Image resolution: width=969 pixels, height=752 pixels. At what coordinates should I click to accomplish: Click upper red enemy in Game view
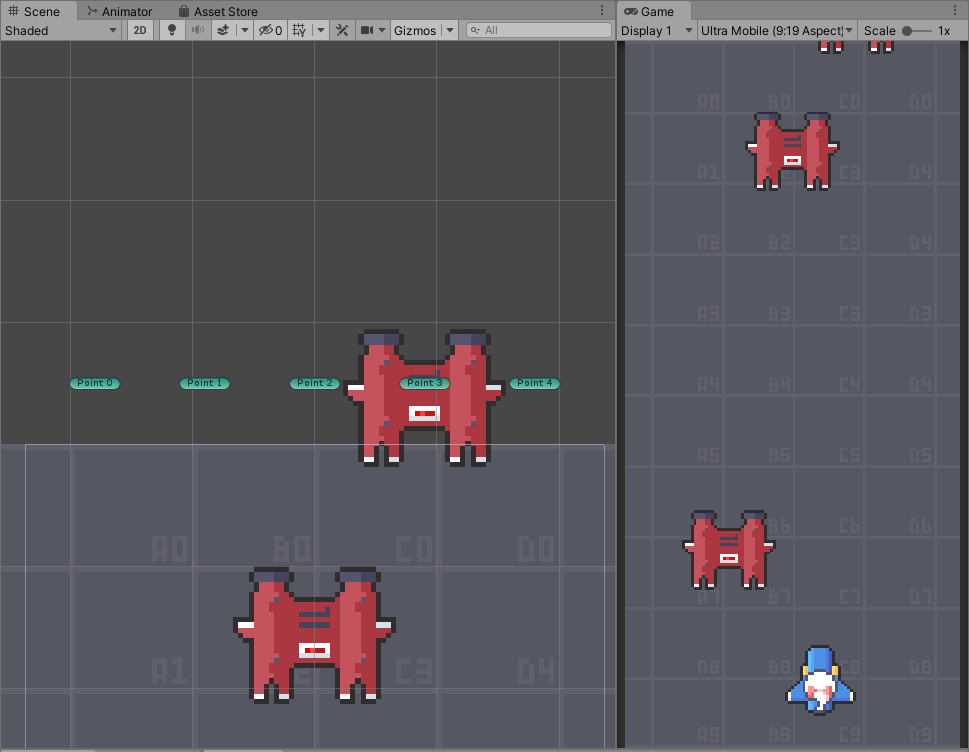792,151
